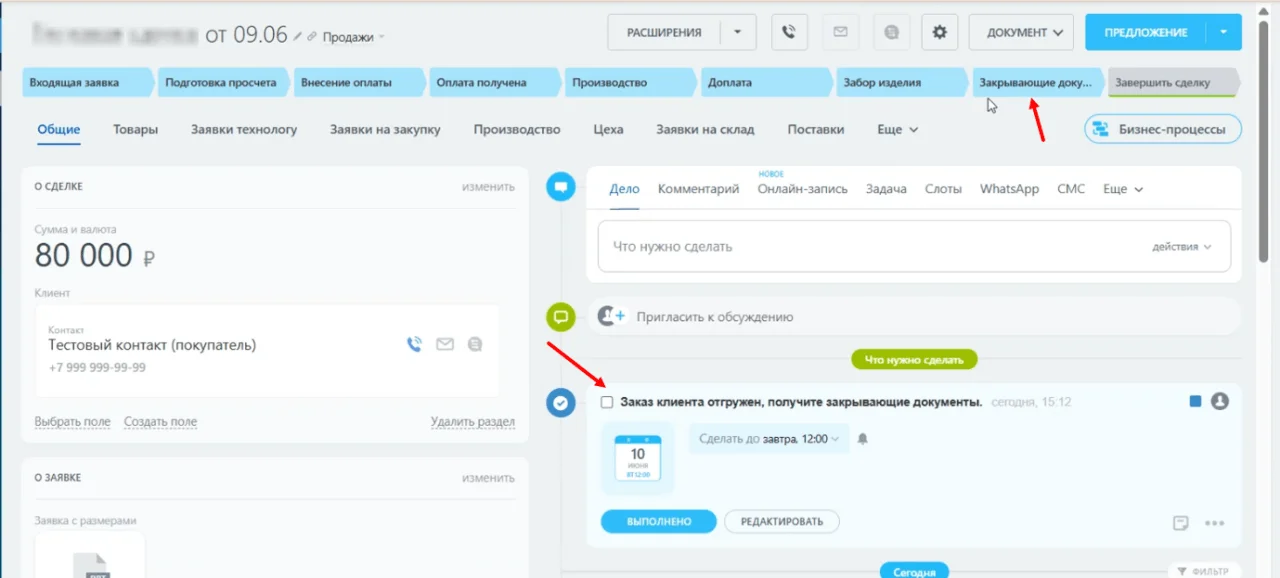This screenshot has width=1280, height=578.
Task: Click the green comment timeline icon
Action: tap(561, 317)
